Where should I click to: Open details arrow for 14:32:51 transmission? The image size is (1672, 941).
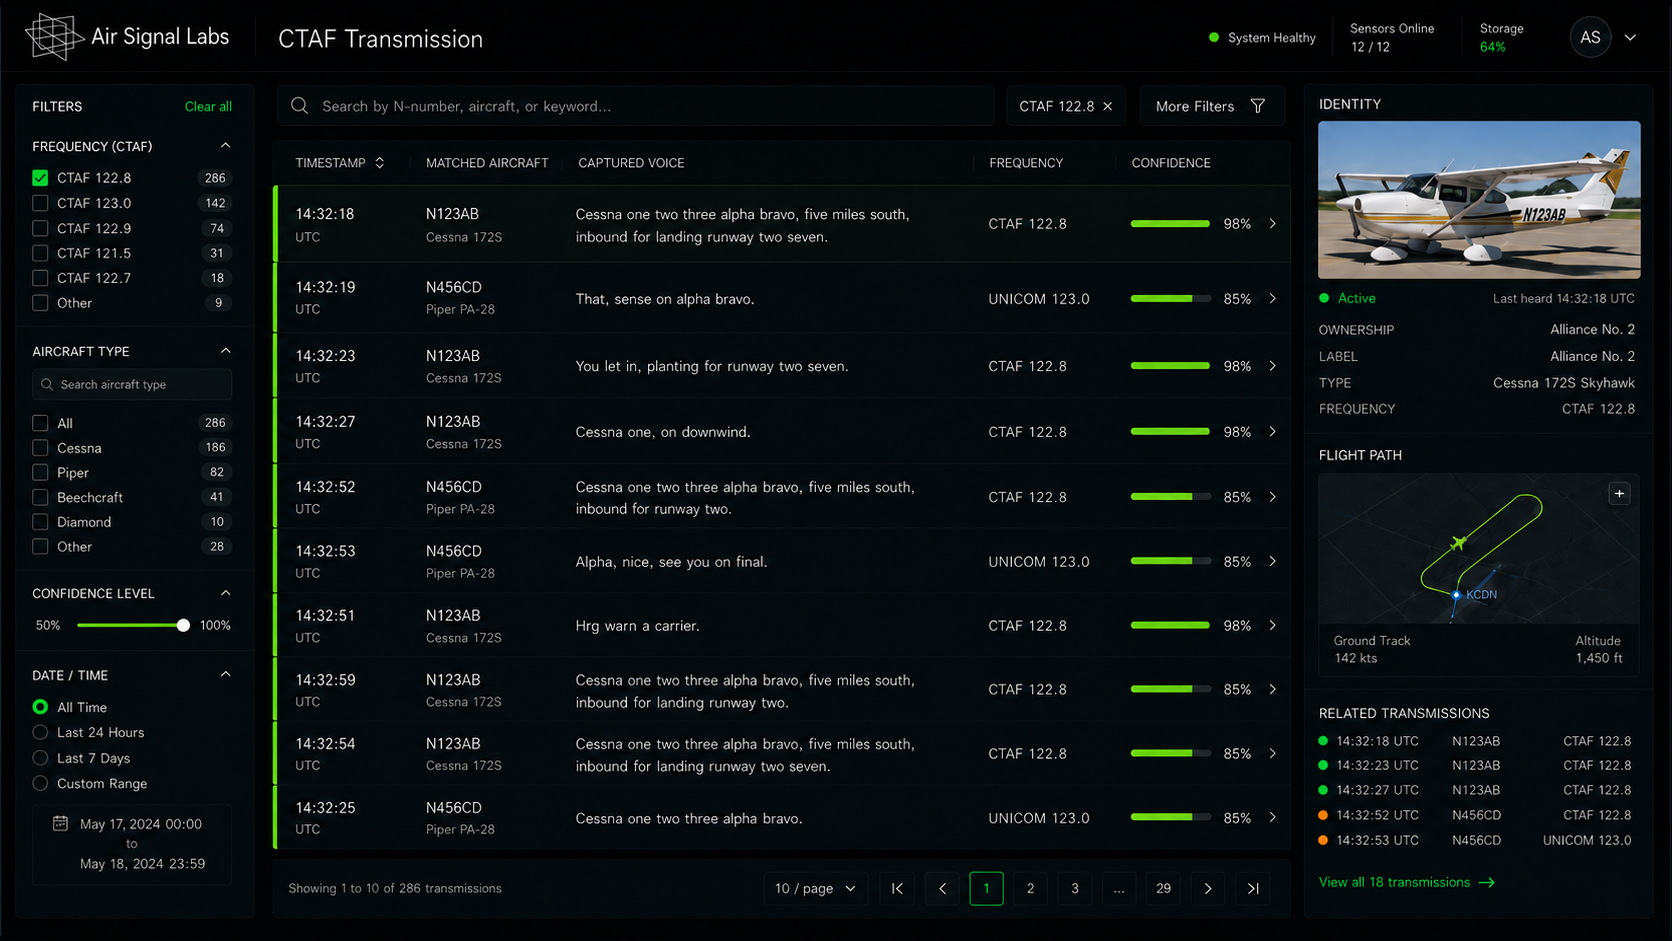[1272, 625]
